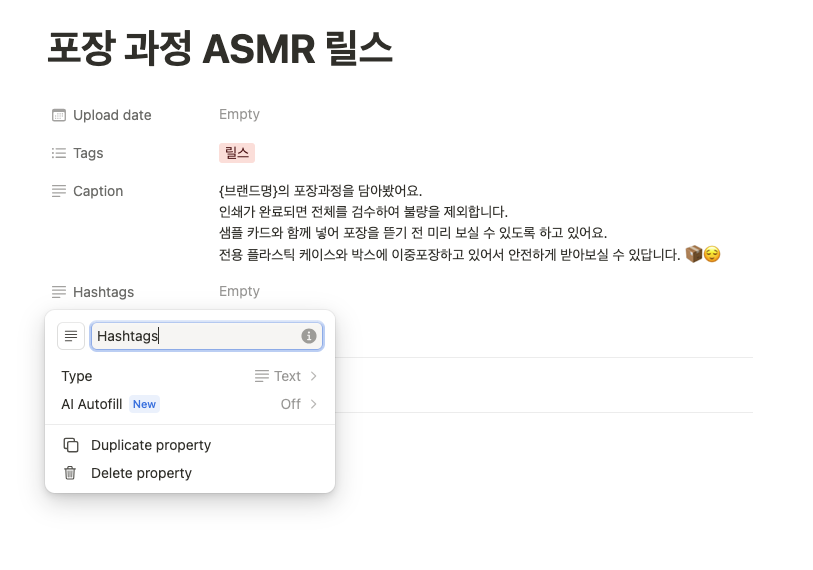Click the Caption text property icon
Viewport: 813px width, 570px height.
59,191
